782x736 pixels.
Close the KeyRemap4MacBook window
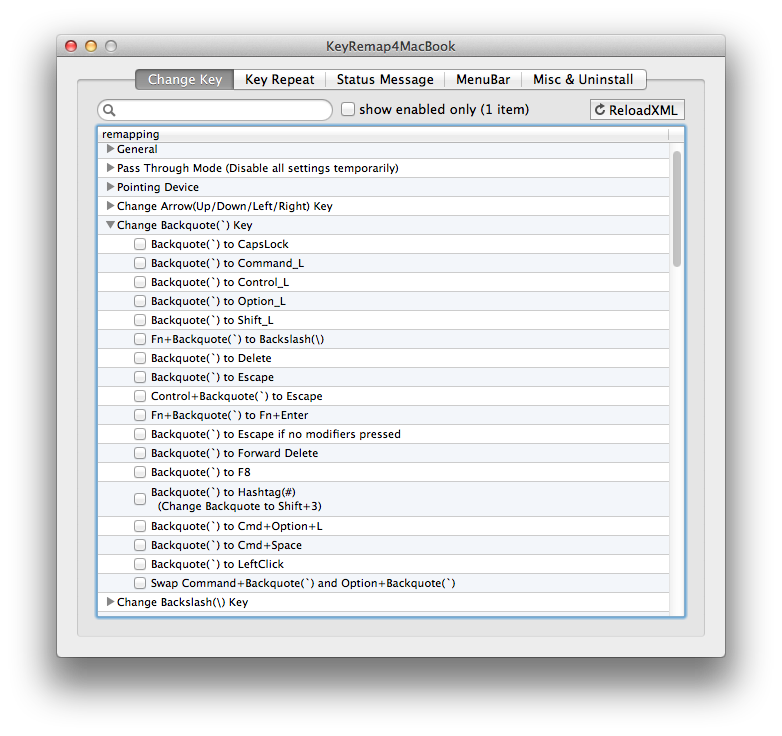click(x=71, y=46)
